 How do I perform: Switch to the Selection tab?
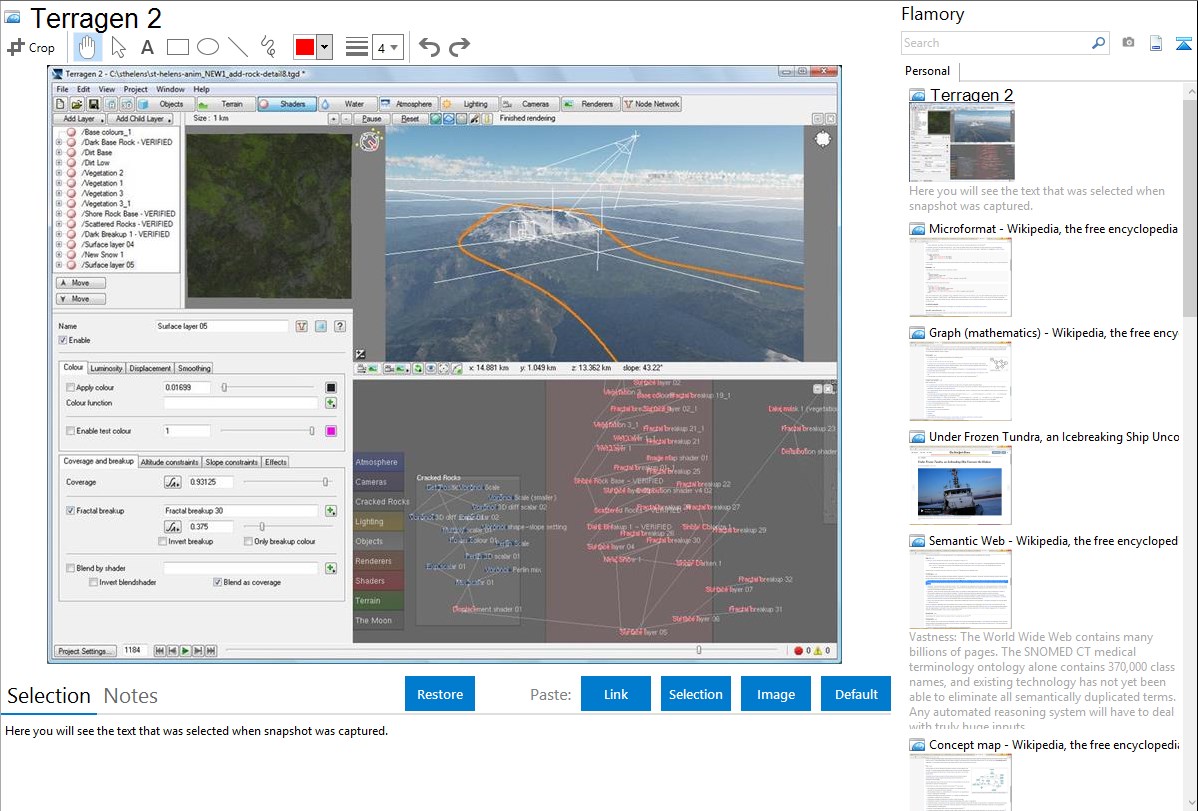49,696
